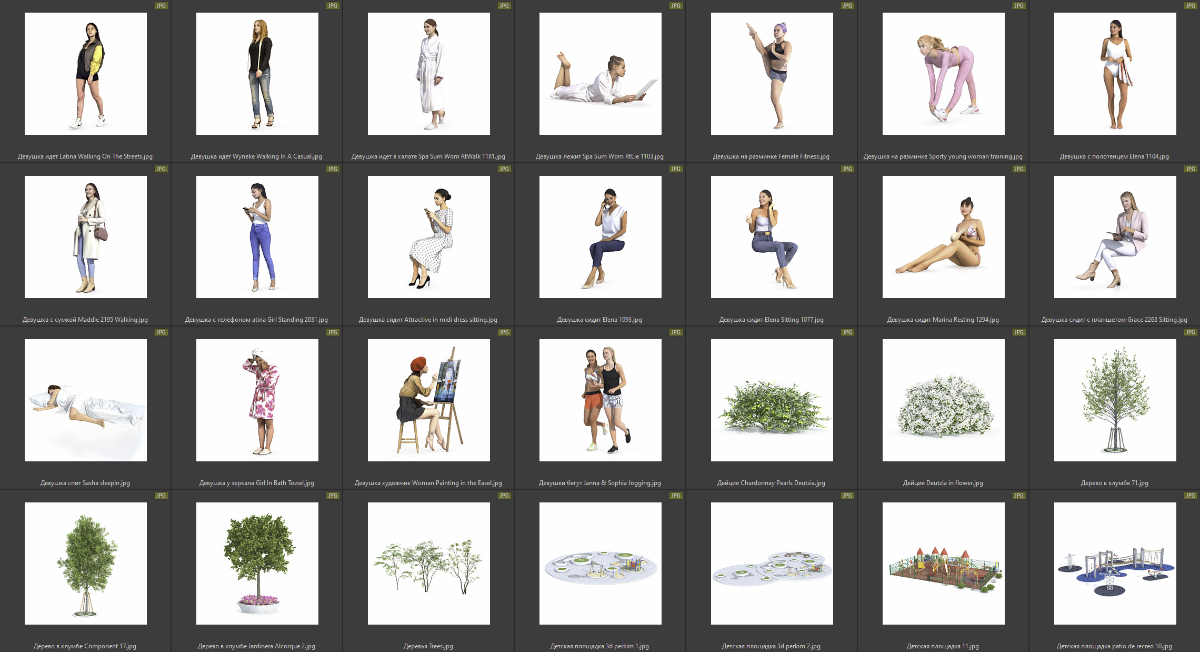Open the Marina Resting thumbnail

click(943, 237)
